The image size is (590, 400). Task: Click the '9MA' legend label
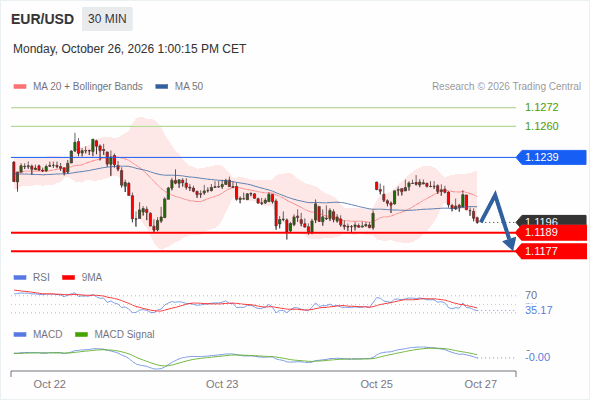coord(92,278)
